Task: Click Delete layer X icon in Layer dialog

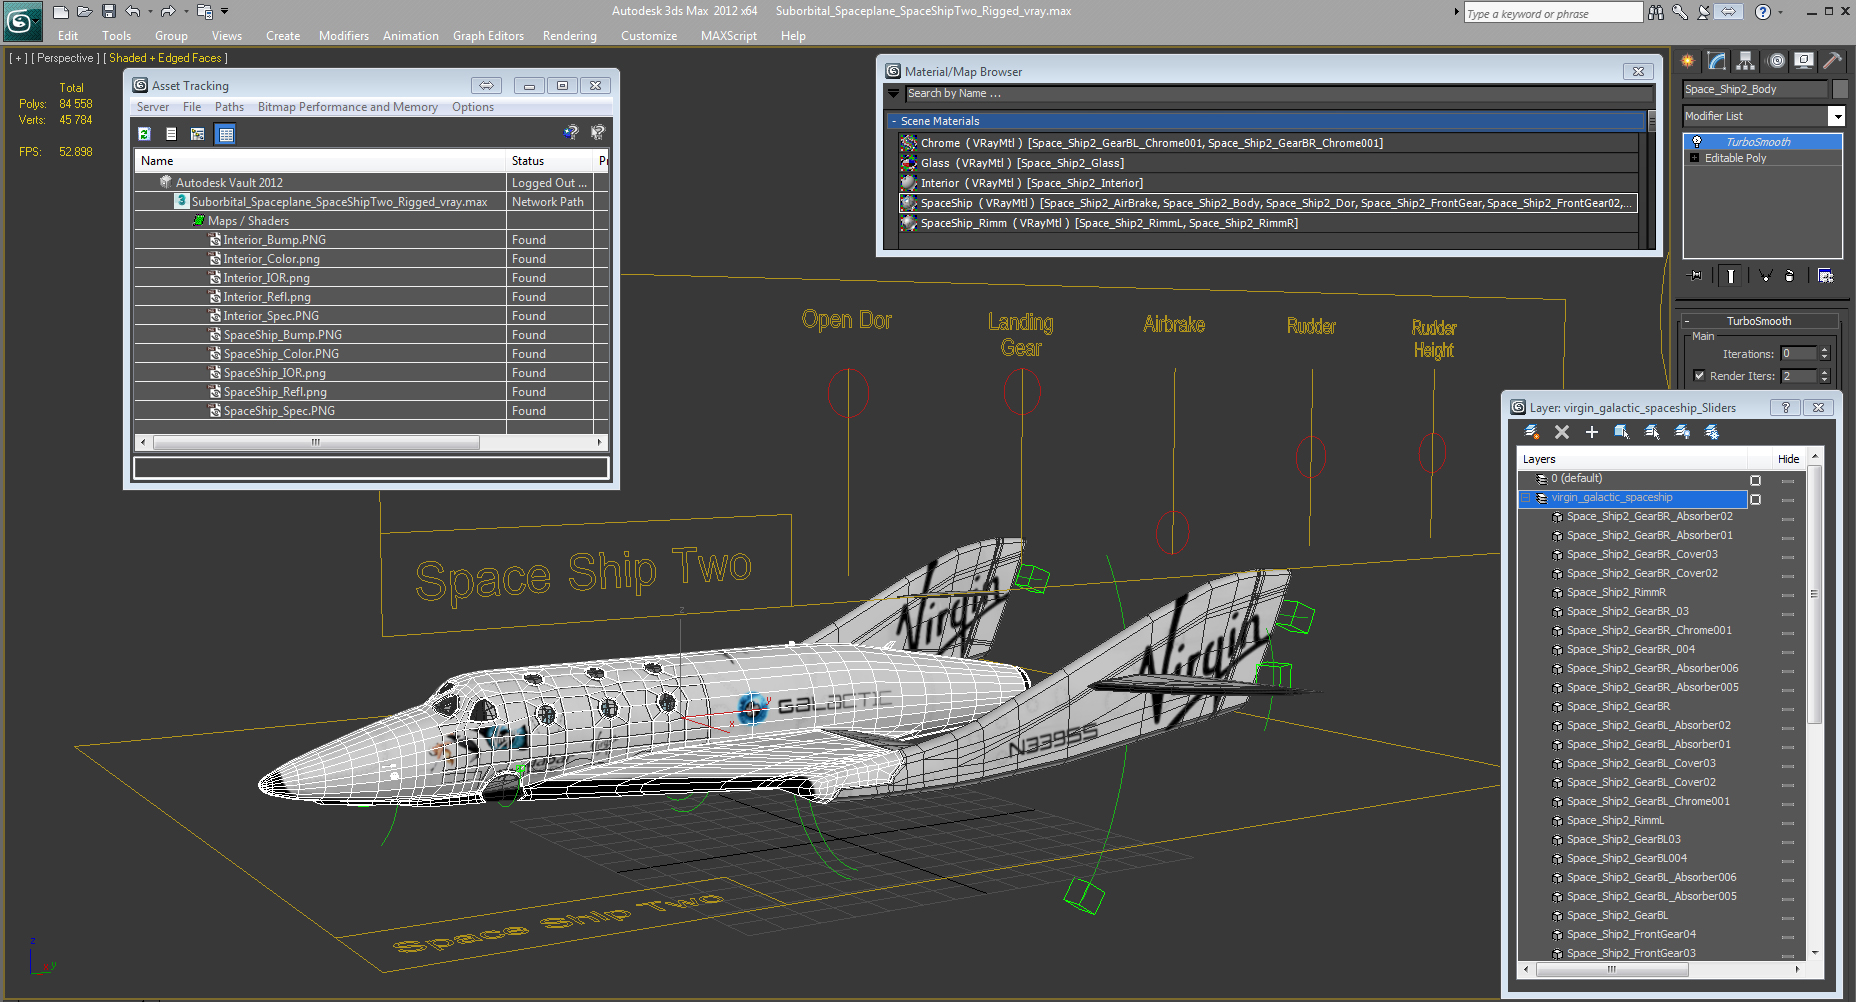Action: [1562, 432]
